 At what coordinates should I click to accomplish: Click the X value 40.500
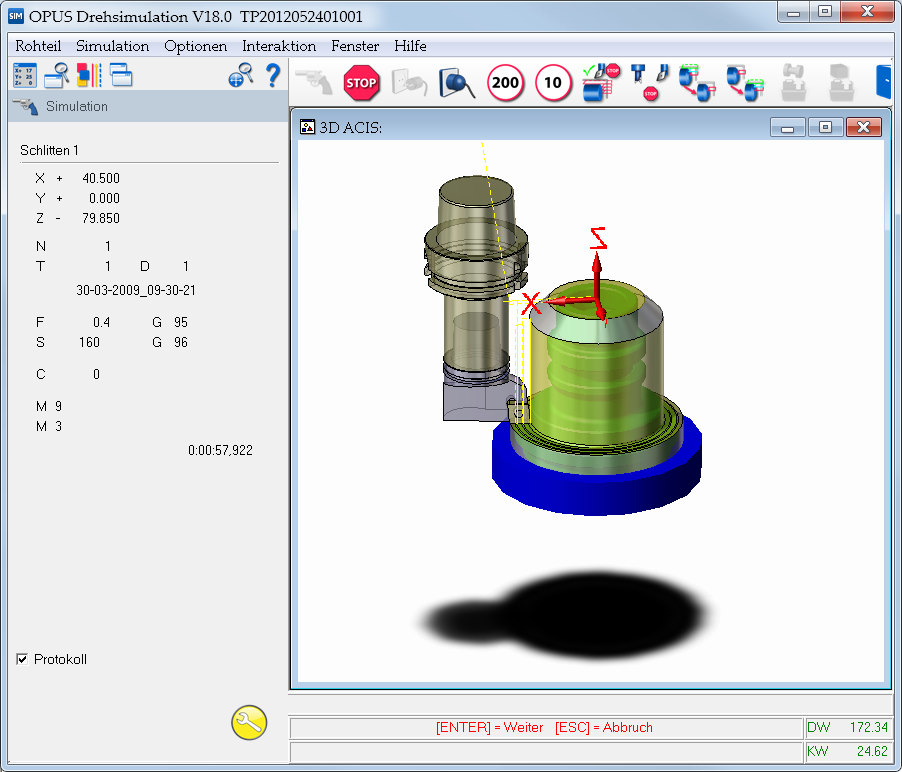(101, 178)
